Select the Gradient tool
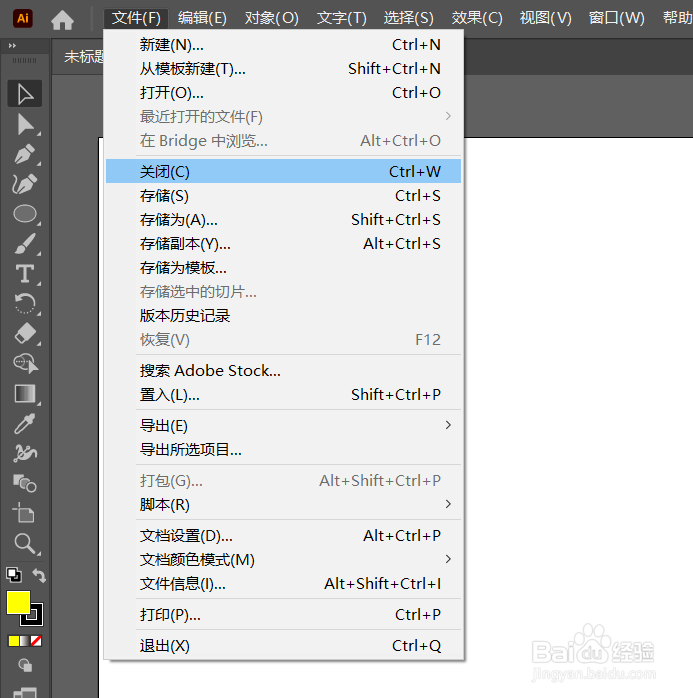 click(x=25, y=394)
